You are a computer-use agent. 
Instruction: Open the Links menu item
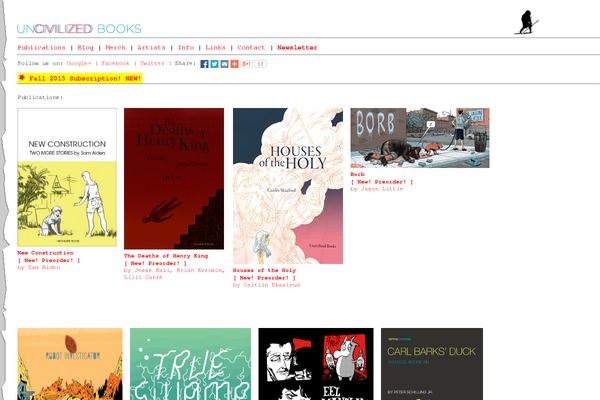coord(215,47)
